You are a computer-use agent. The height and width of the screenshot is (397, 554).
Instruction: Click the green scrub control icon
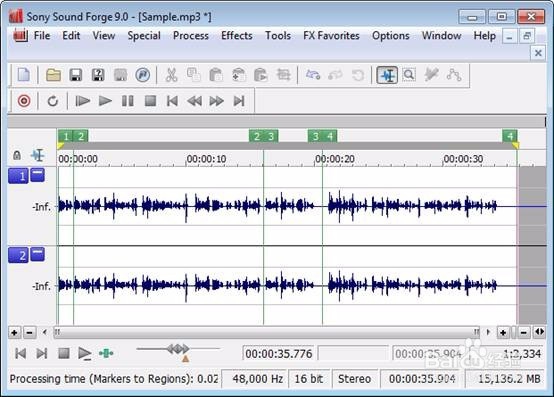(x=106, y=353)
